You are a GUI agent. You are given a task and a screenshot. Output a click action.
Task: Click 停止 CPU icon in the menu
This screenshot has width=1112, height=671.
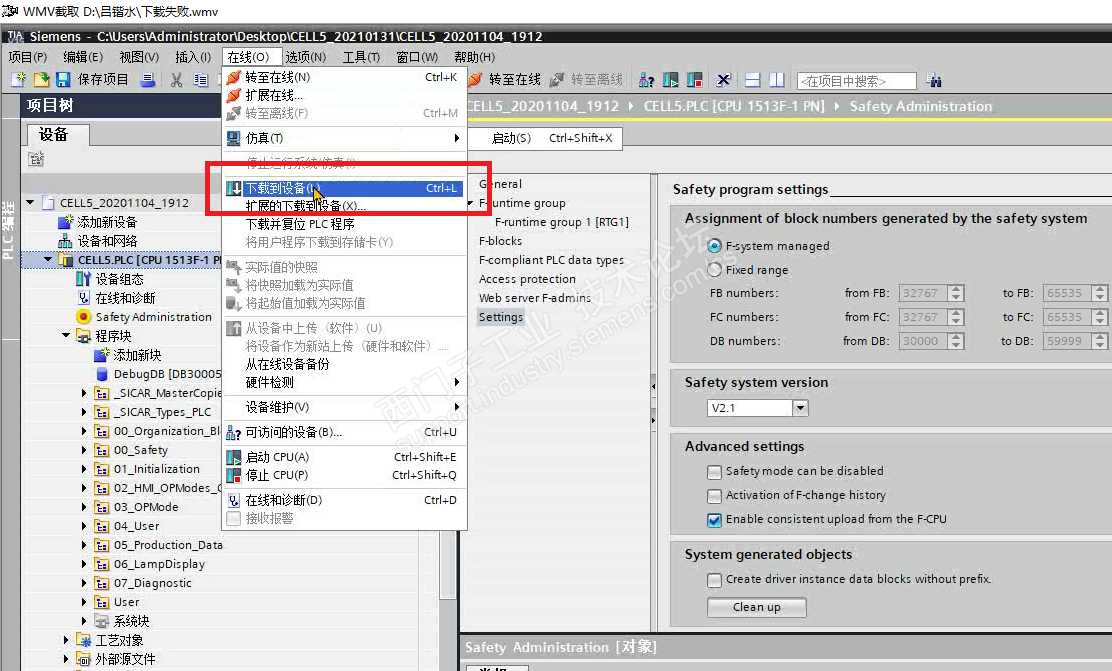click(x=233, y=475)
